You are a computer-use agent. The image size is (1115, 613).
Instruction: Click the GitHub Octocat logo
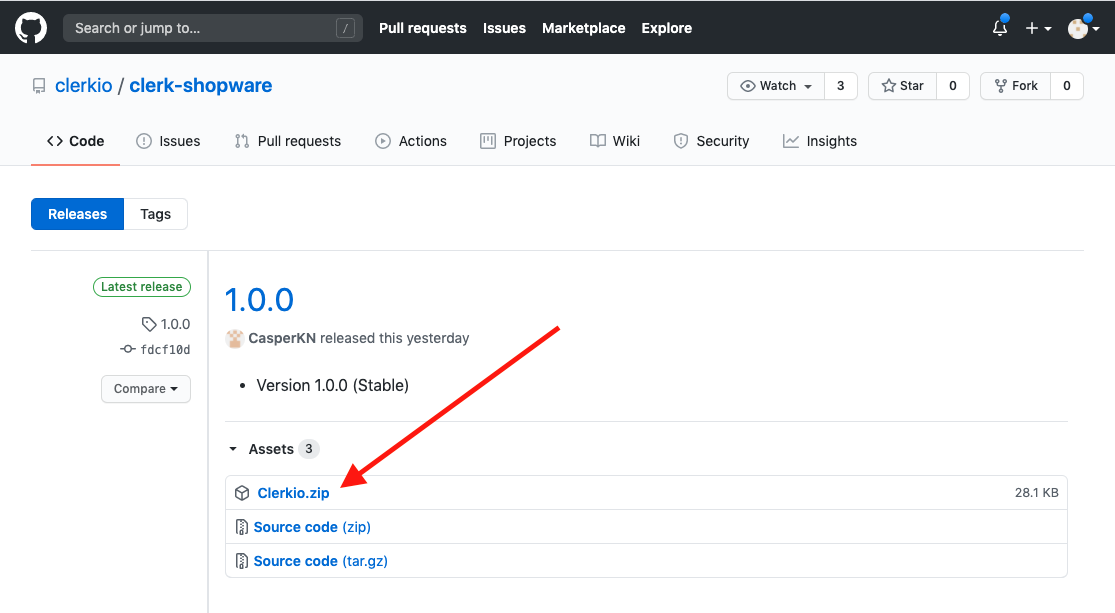pyautogui.click(x=31, y=28)
